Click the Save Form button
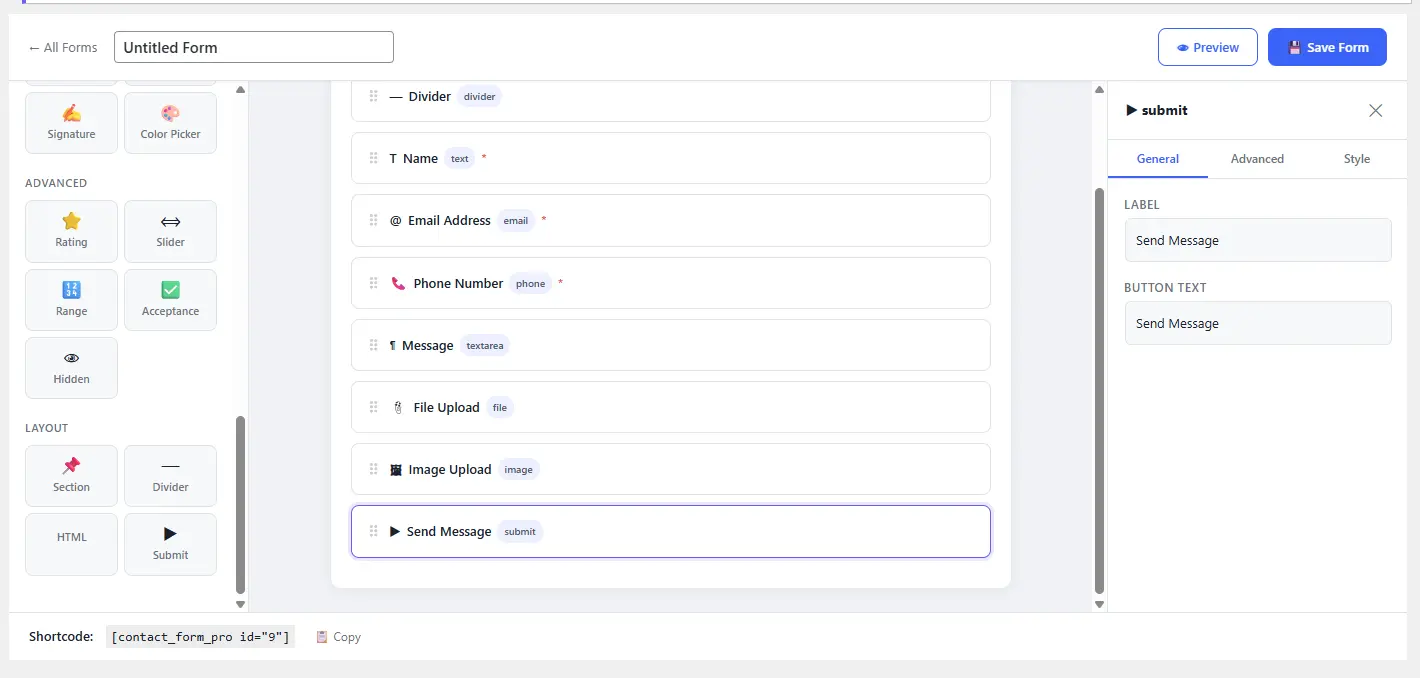Image resolution: width=1420 pixels, height=678 pixels. pyautogui.click(x=1327, y=47)
